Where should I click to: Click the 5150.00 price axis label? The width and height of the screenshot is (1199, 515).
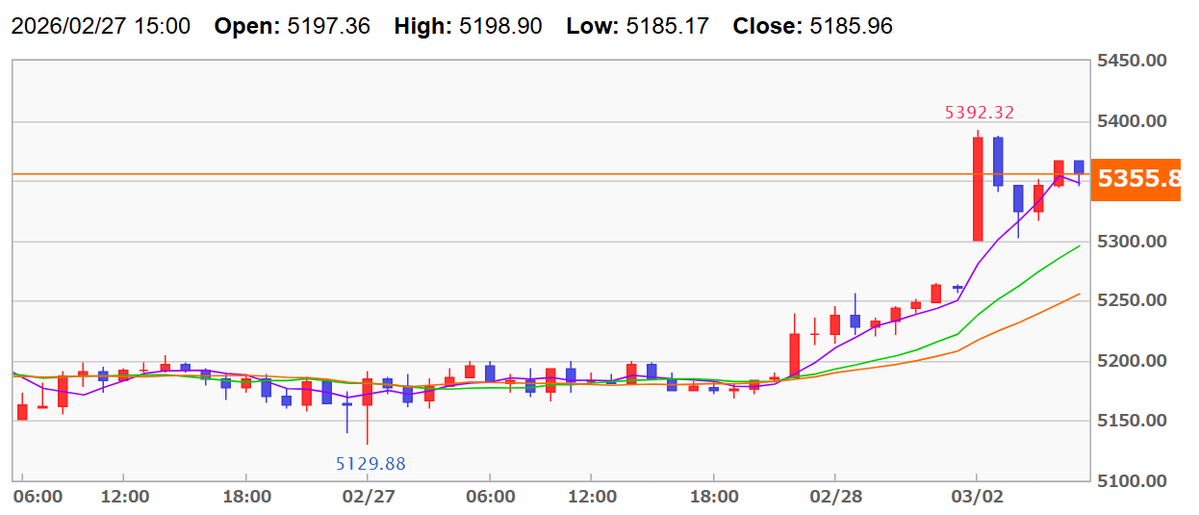coord(1132,421)
